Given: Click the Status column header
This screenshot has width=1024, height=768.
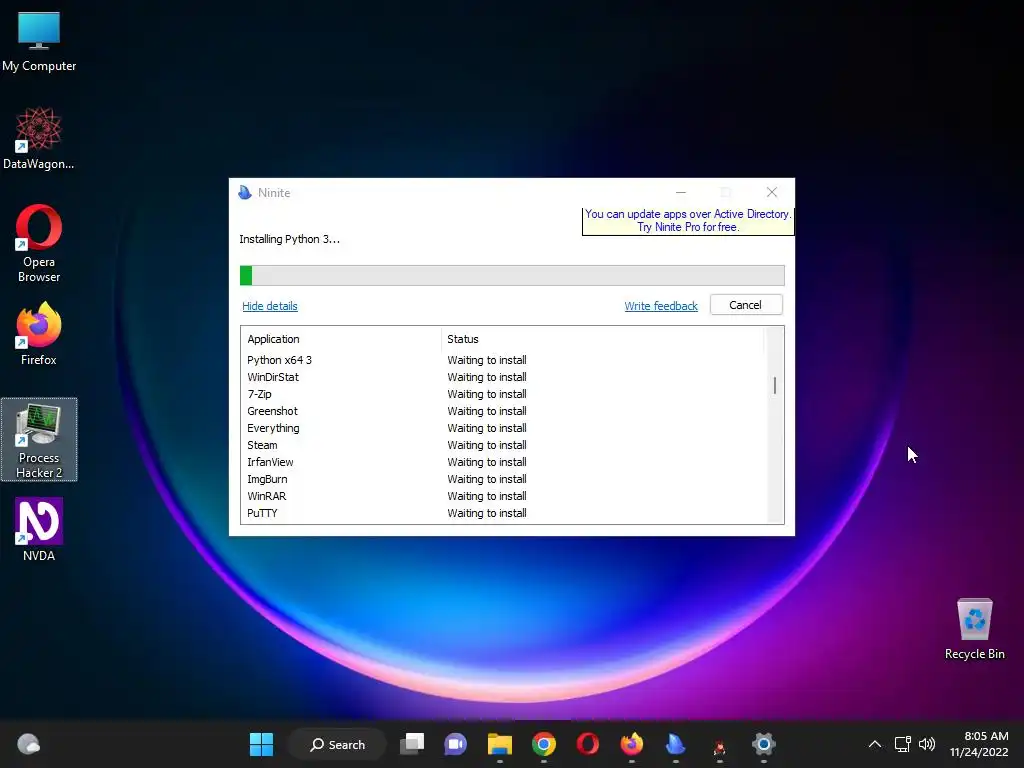Looking at the screenshot, I should click(x=602, y=339).
